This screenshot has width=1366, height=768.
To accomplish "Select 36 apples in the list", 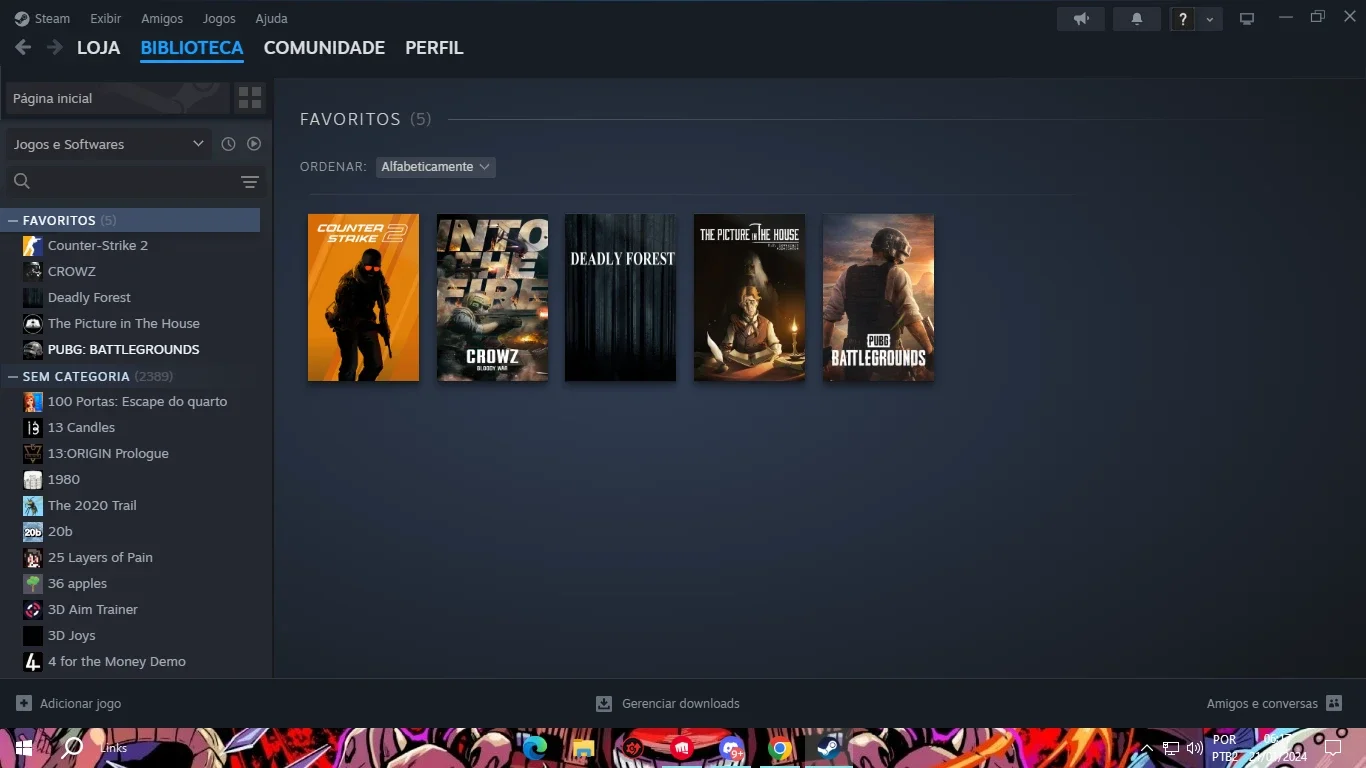I will pyautogui.click(x=77, y=583).
